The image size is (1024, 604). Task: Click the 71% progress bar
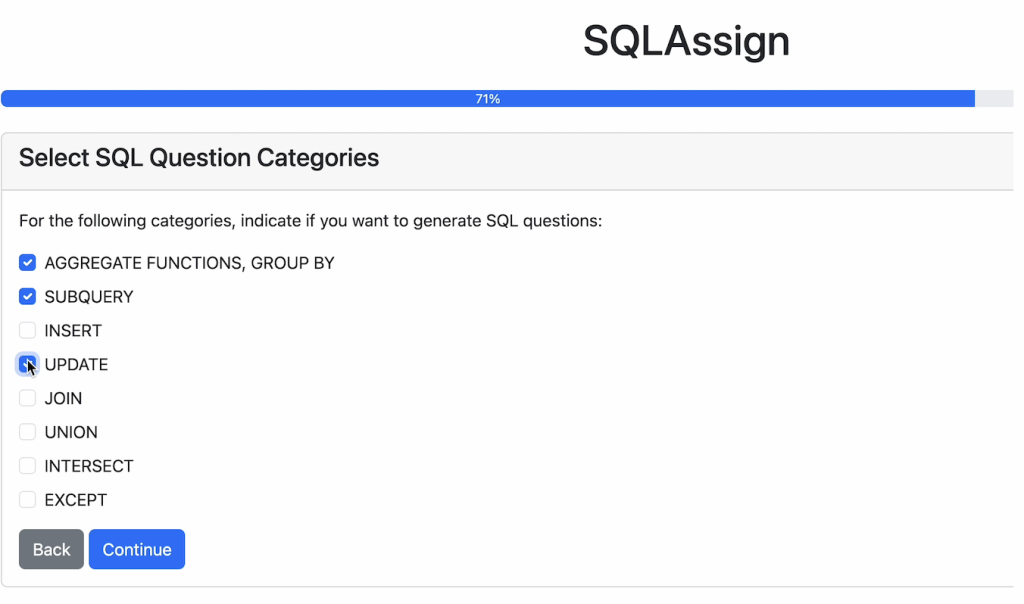pos(487,98)
